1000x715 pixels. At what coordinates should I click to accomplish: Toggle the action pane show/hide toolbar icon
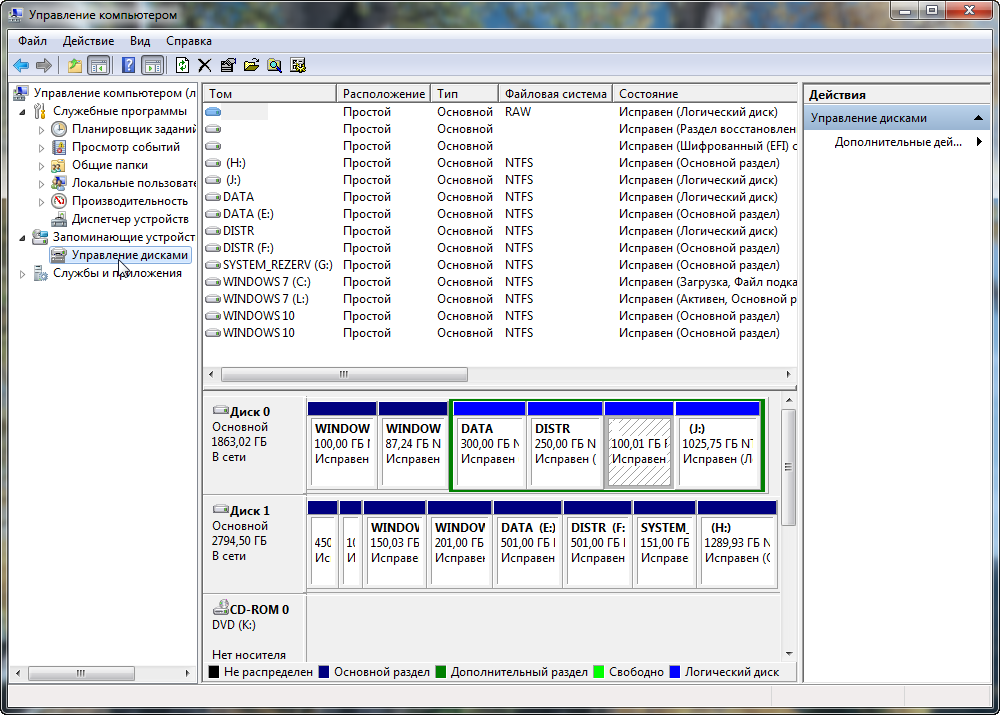152,65
